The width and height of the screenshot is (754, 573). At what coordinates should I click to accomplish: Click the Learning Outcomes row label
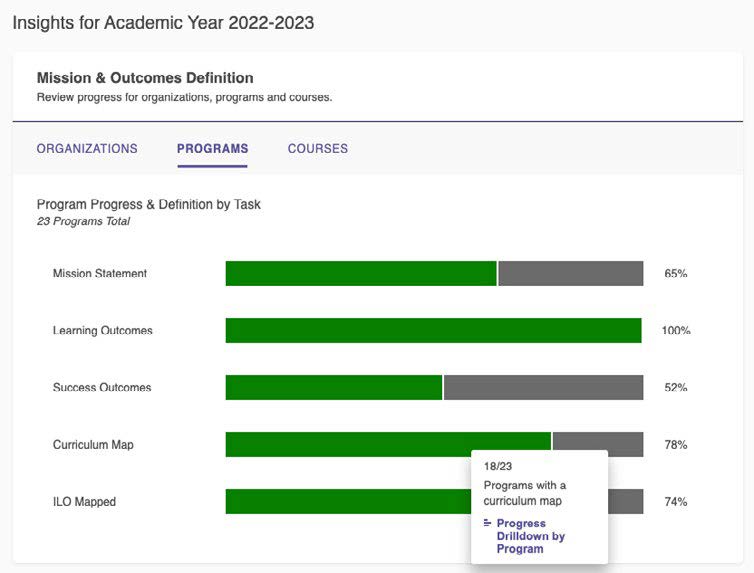102,330
